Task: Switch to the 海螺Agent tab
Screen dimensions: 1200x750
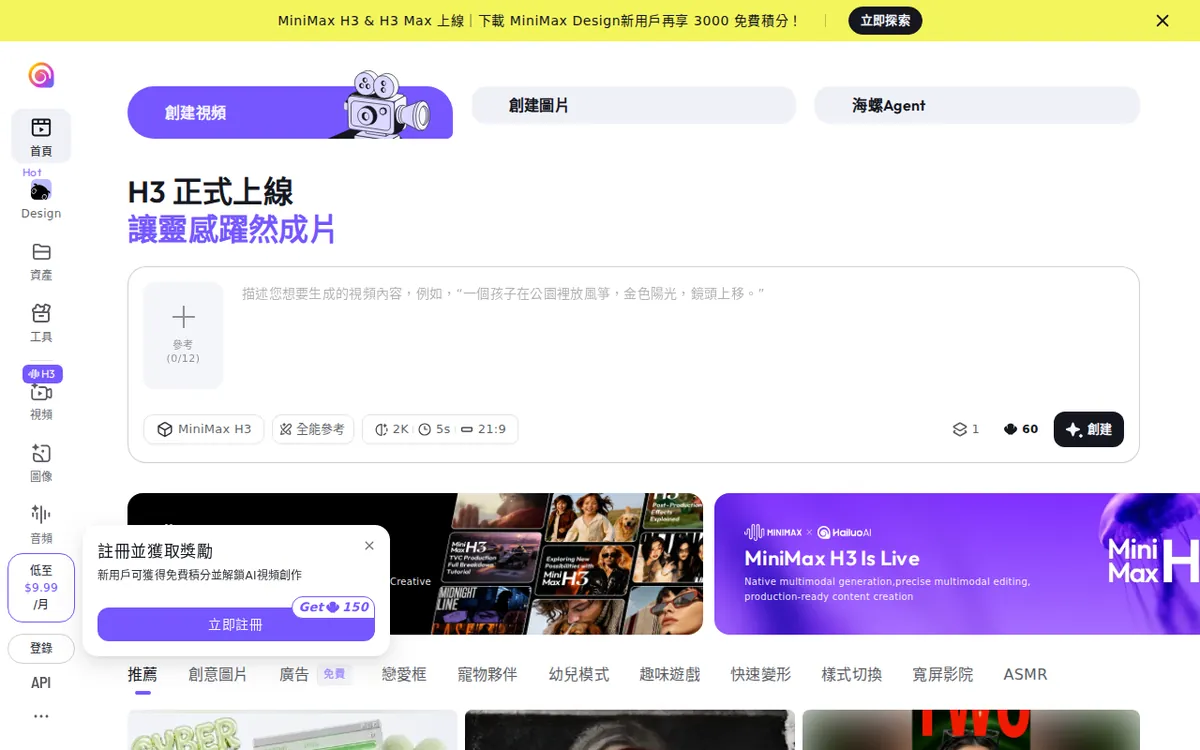Action: click(977, 105)
